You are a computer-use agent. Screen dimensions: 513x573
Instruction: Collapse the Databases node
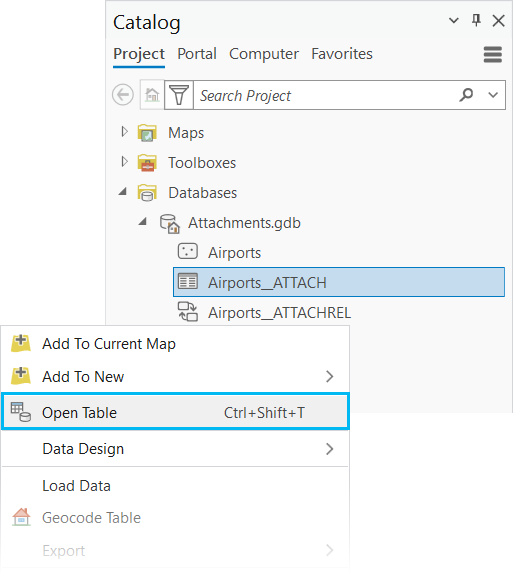coord(123,191)
